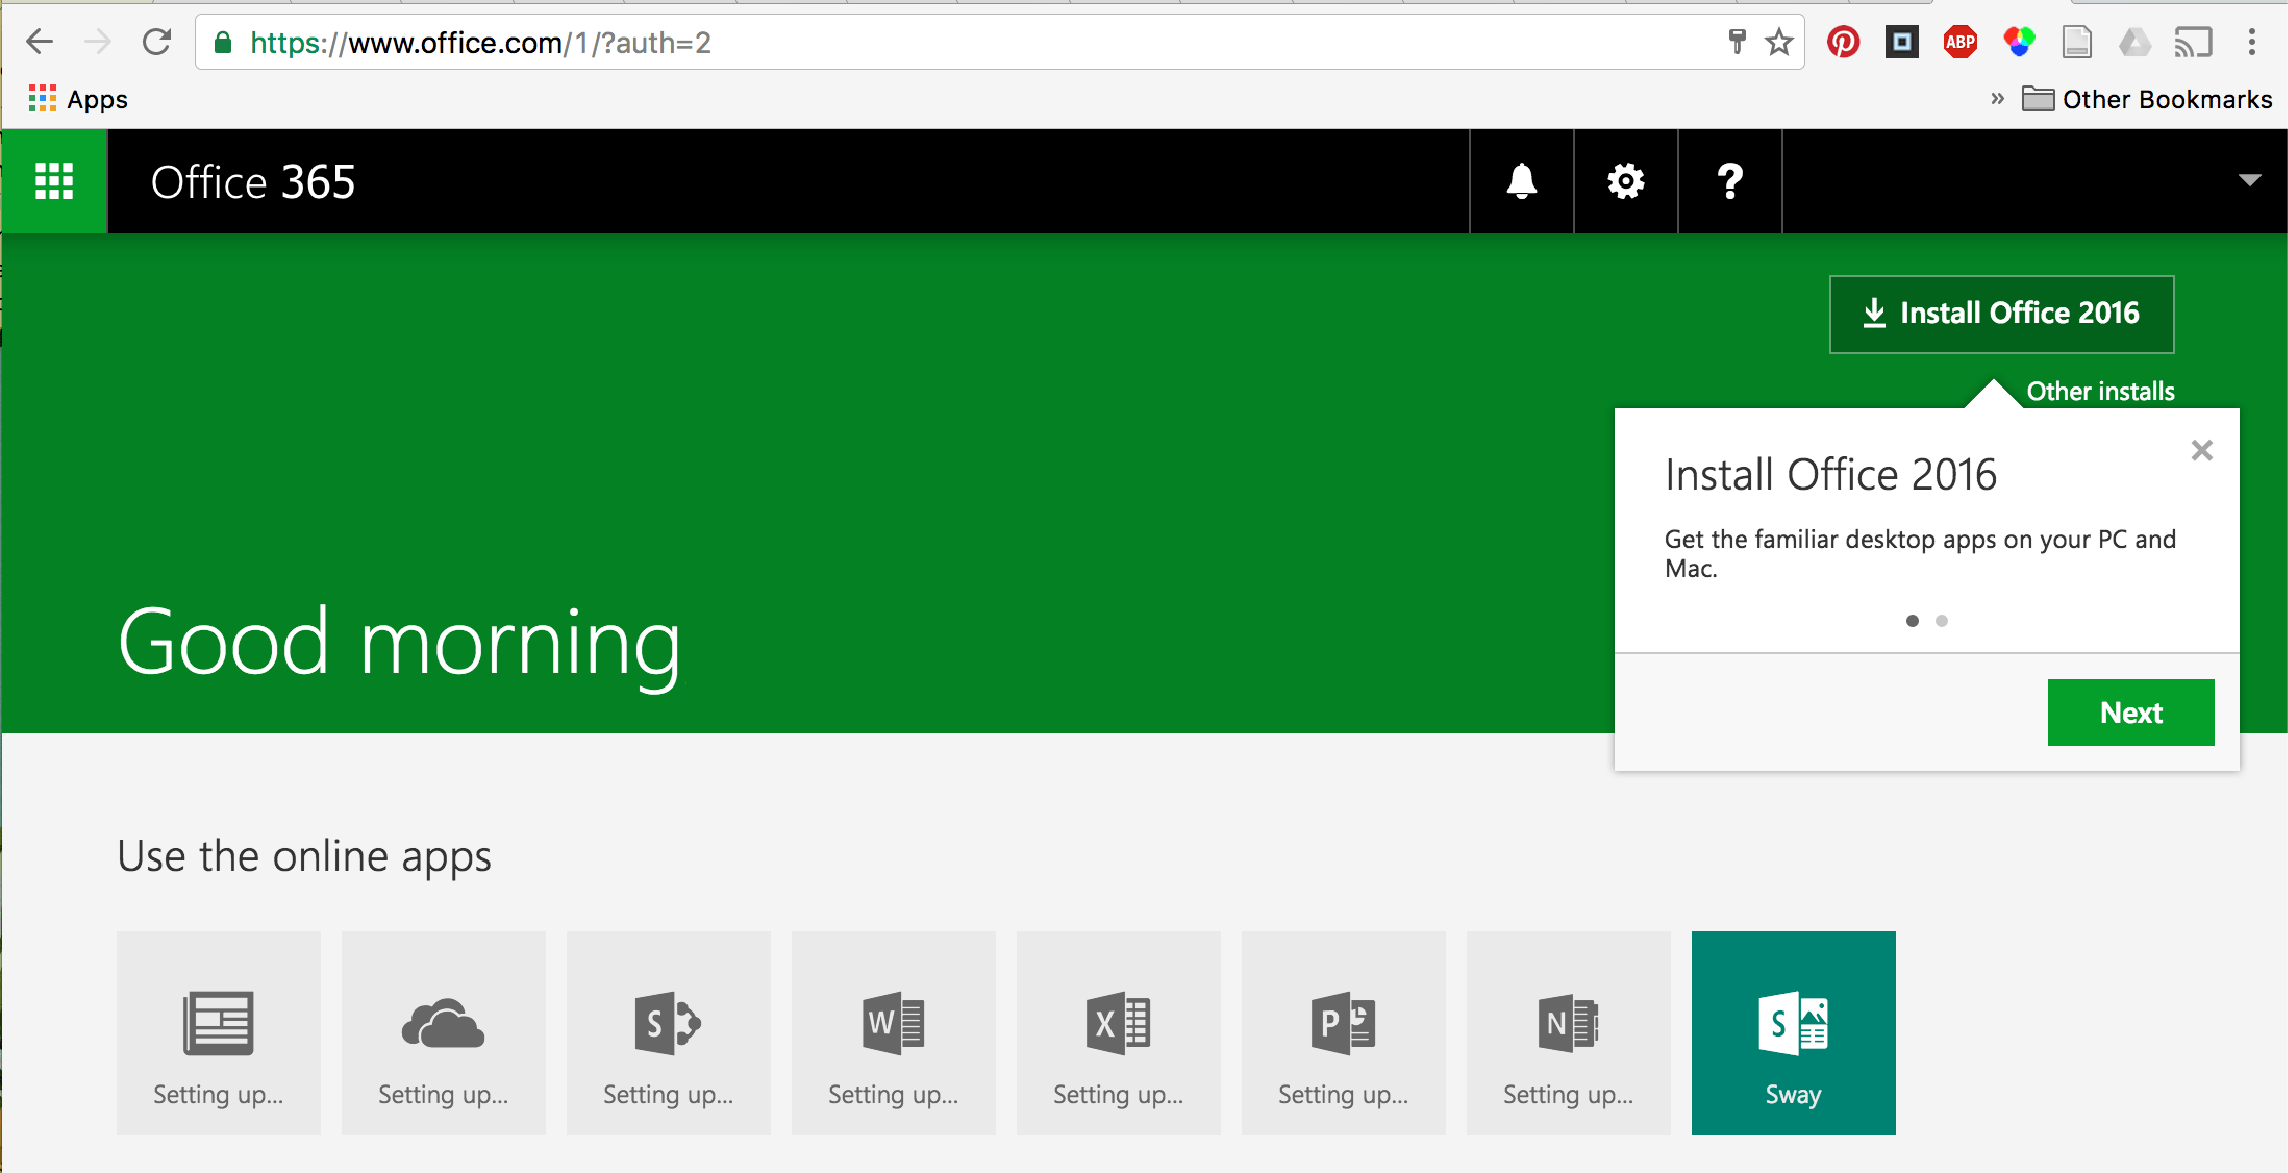Open Chrome's three-dot menu
This screenshot has width=2288, height=1173.
click(x=2252, y=42)
